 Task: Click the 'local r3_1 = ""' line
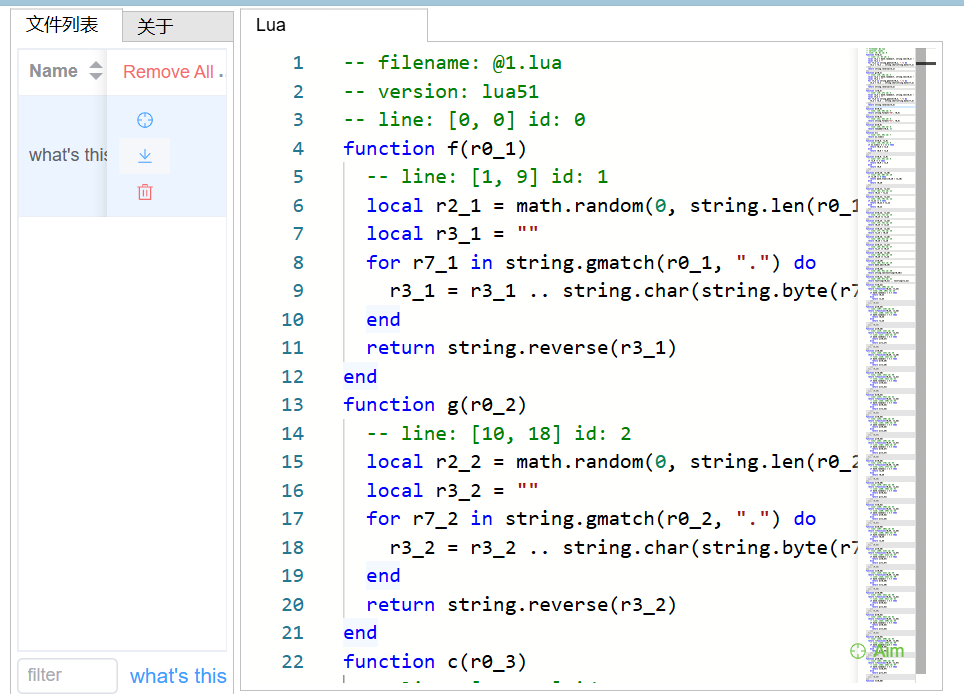tap(452, 234)
